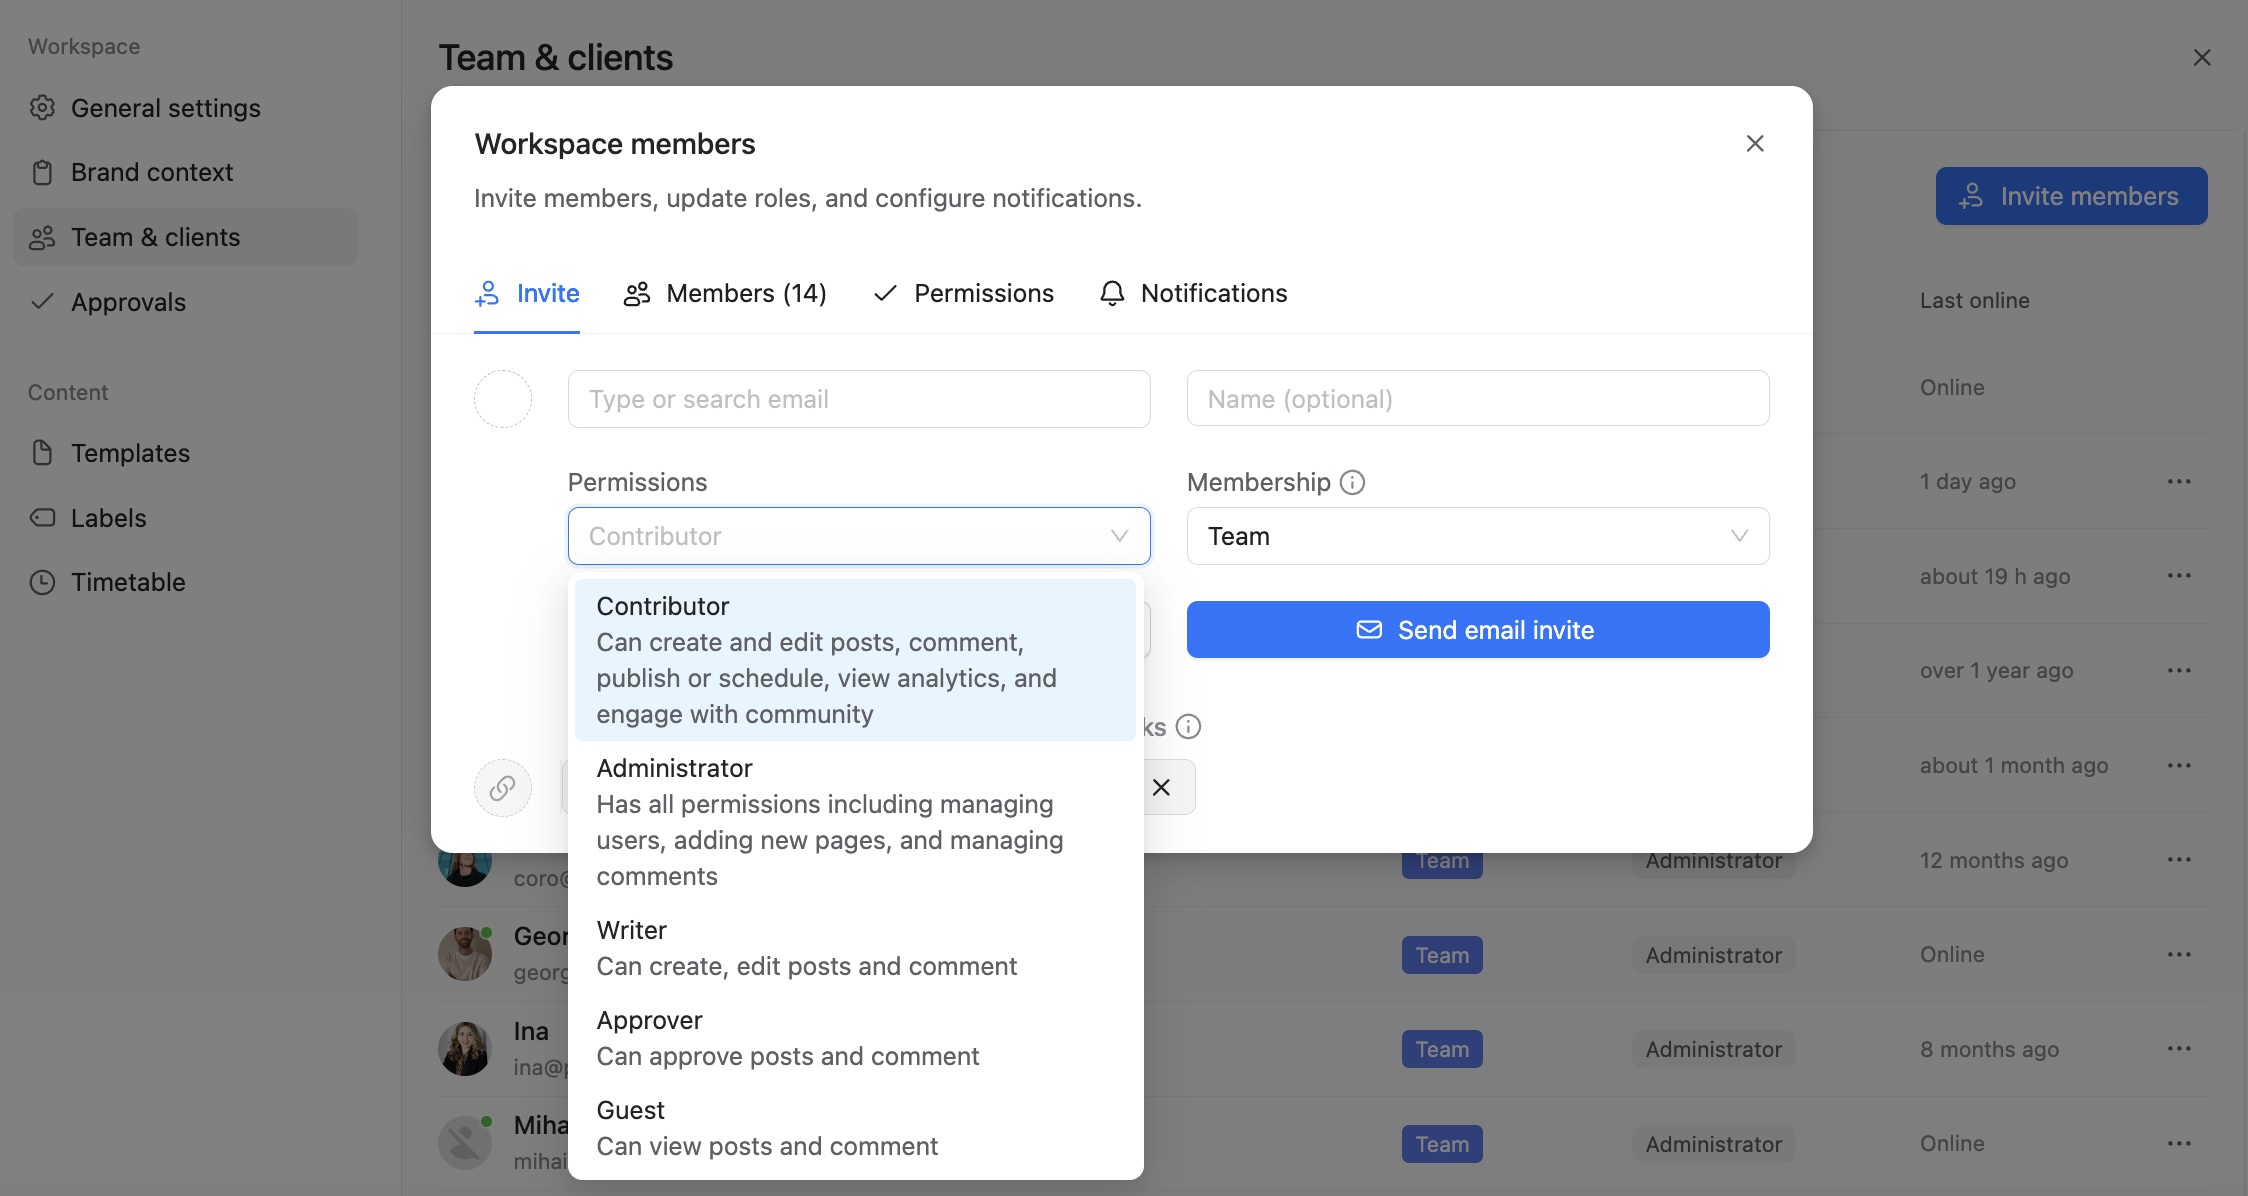Image resolution: width=2248 pixels, height=1196 pixels.
Task: Click Send email invite button
Action: point(1478,630)
